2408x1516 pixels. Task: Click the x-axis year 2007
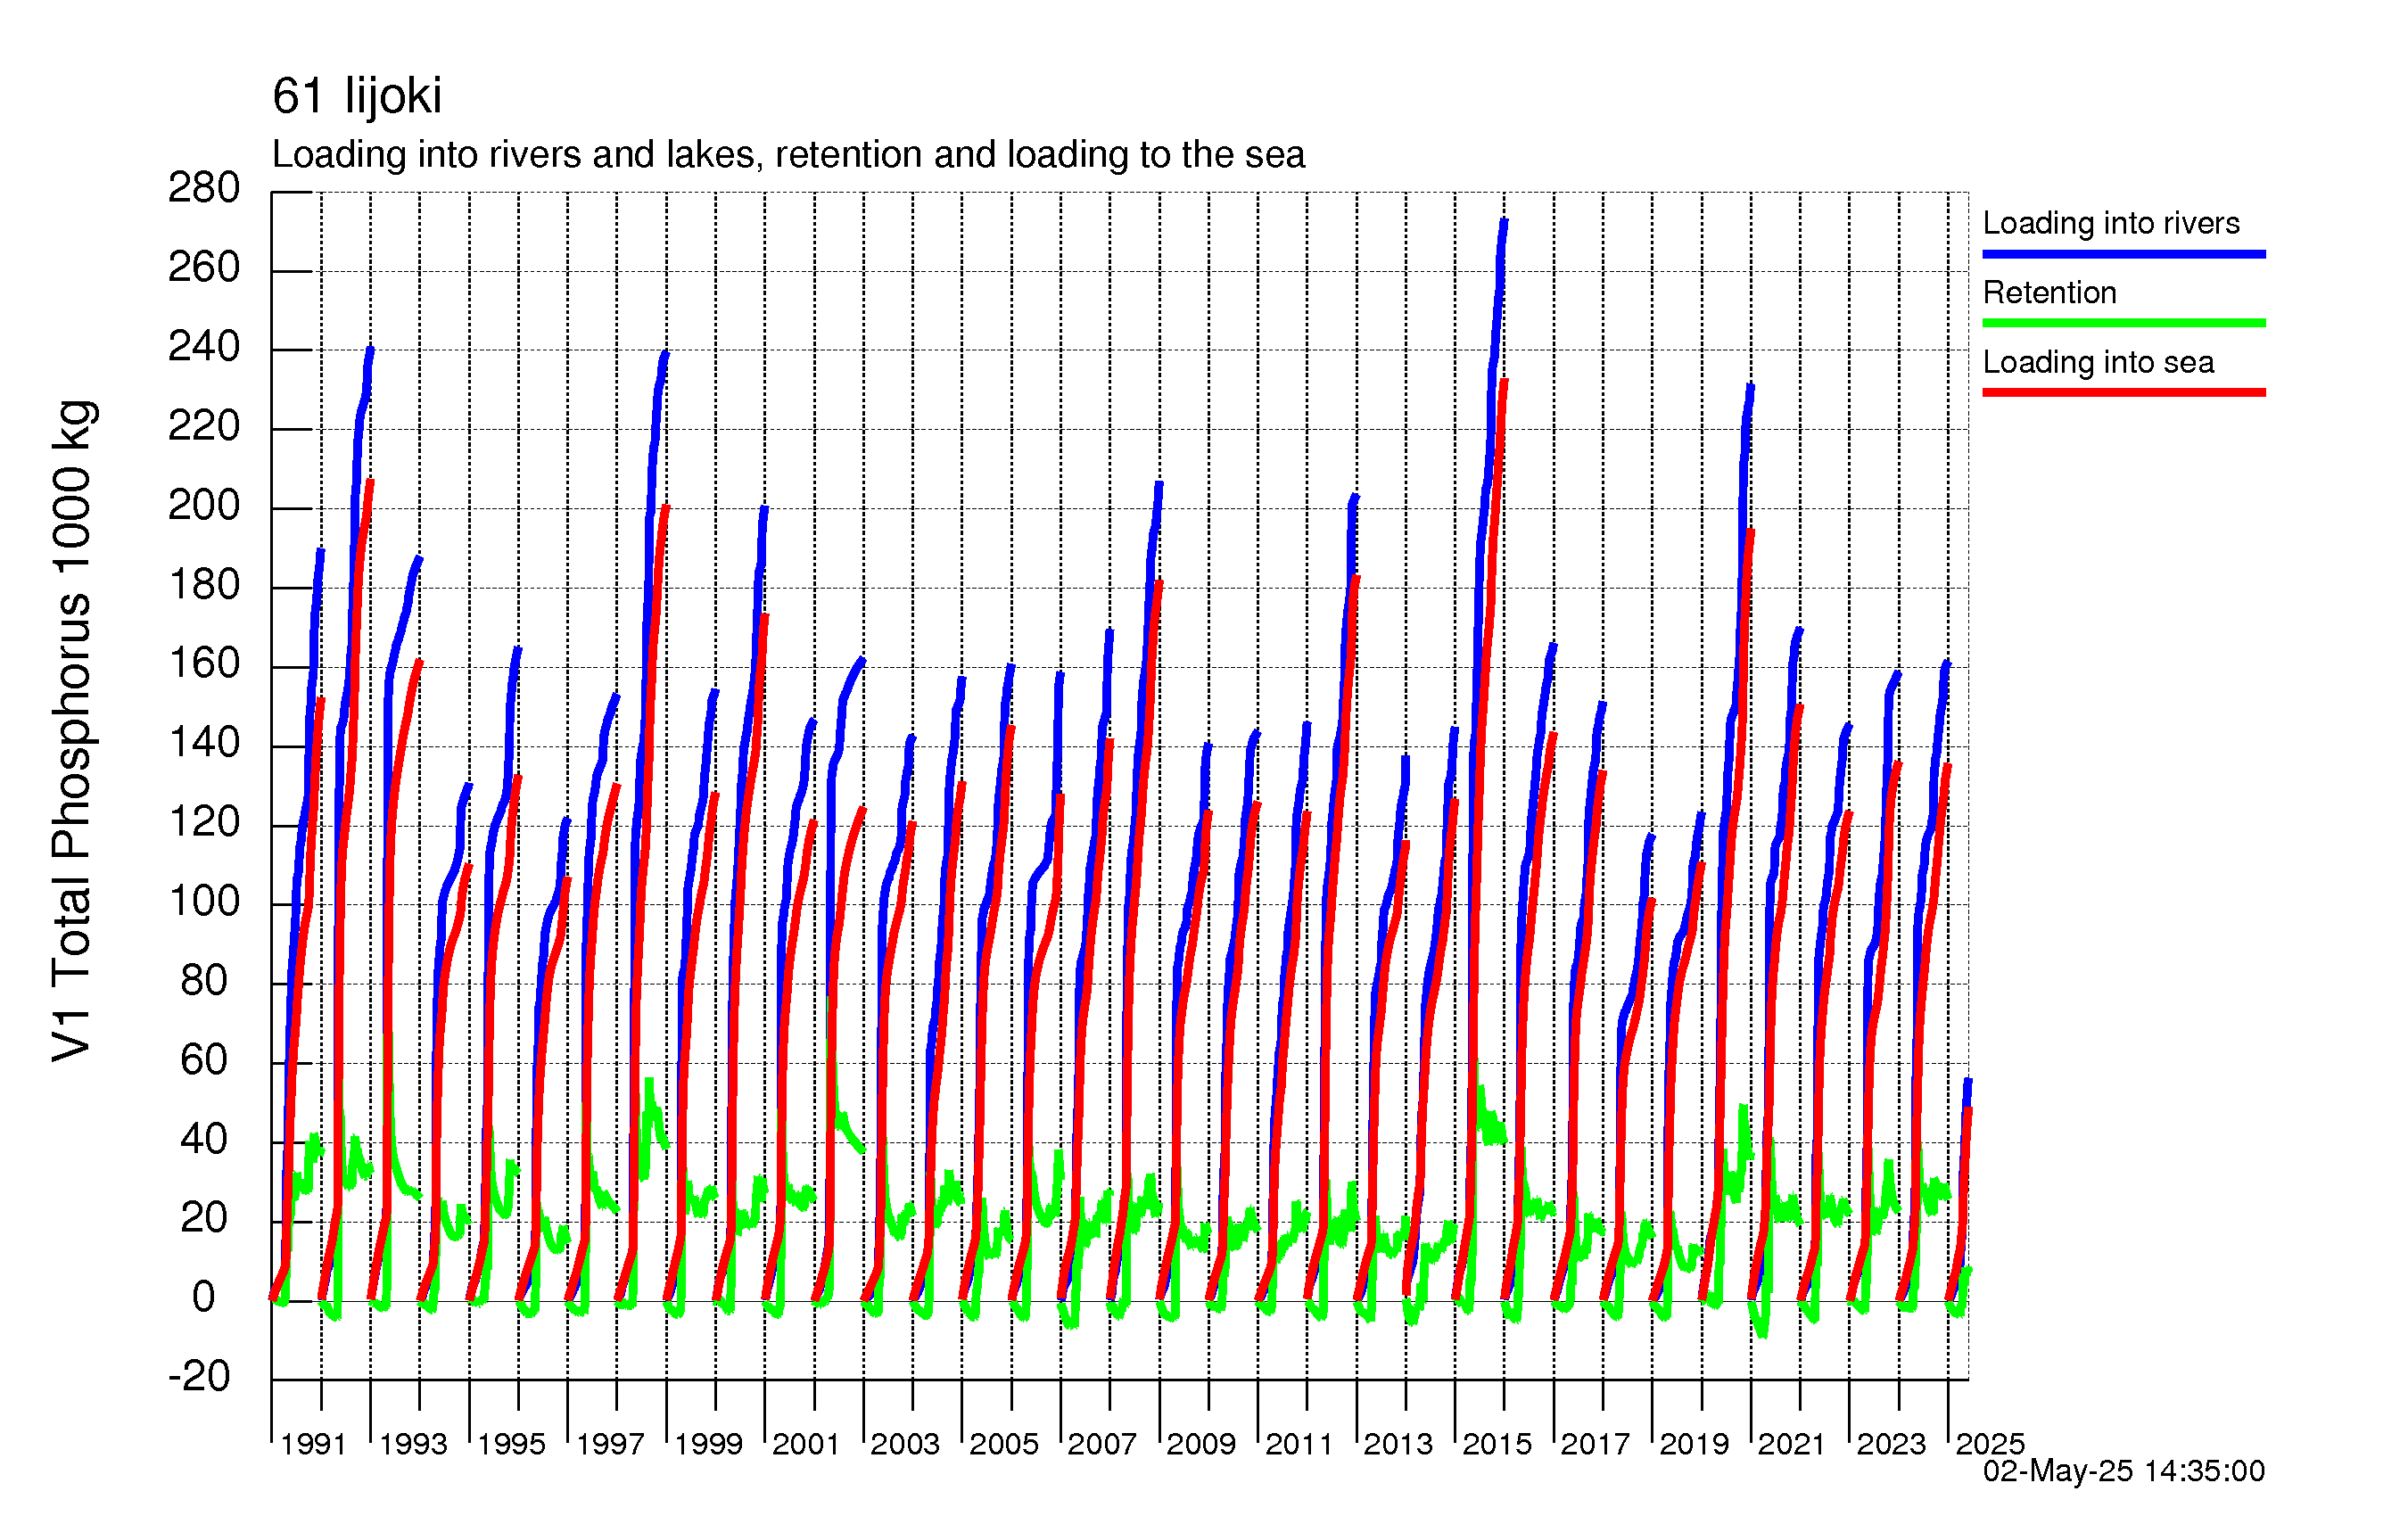coord(1102,1444)
